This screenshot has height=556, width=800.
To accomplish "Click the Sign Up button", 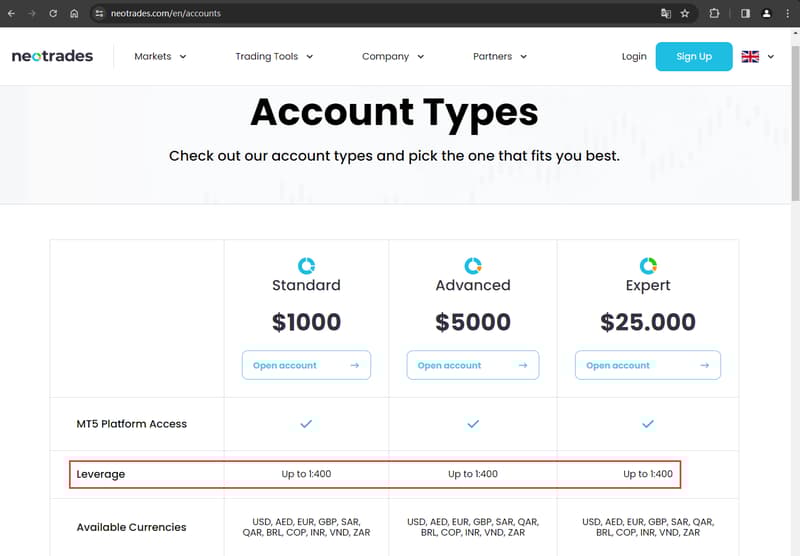I will [x=694, y=57].
